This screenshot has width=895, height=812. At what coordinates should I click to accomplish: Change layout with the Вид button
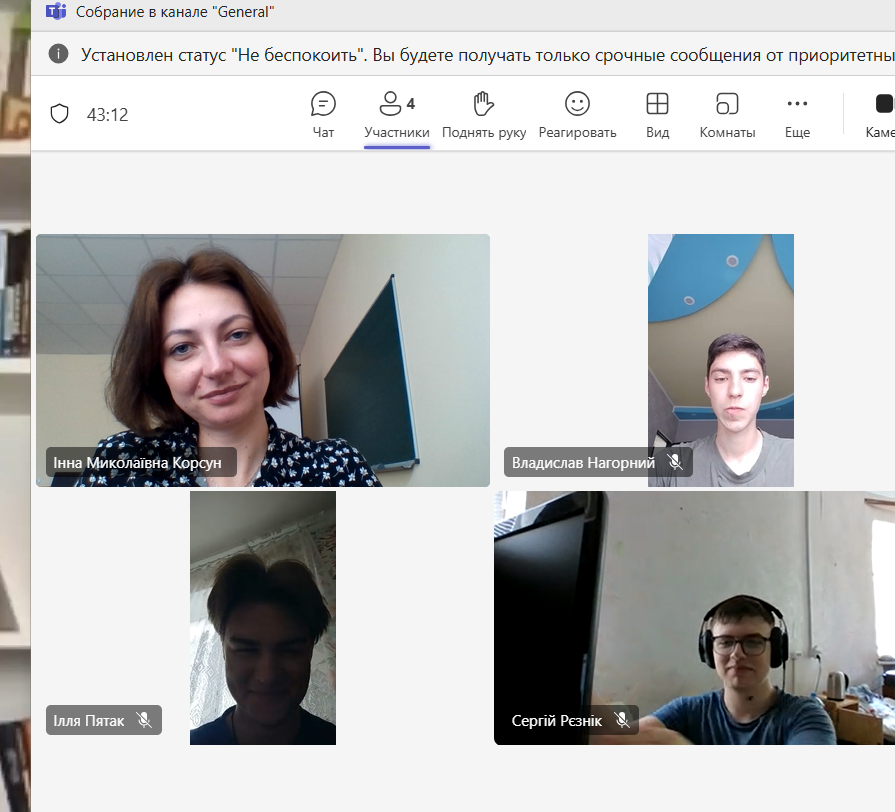657,115
